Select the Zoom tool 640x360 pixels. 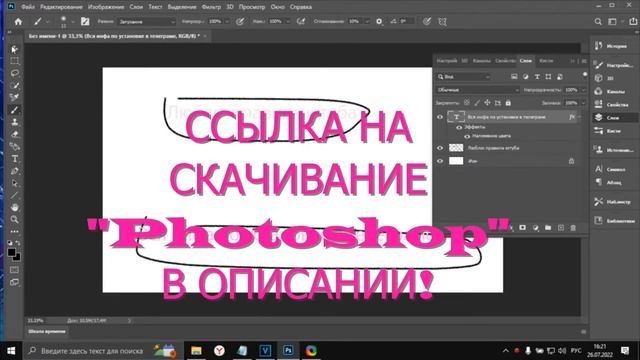[14, 220]
